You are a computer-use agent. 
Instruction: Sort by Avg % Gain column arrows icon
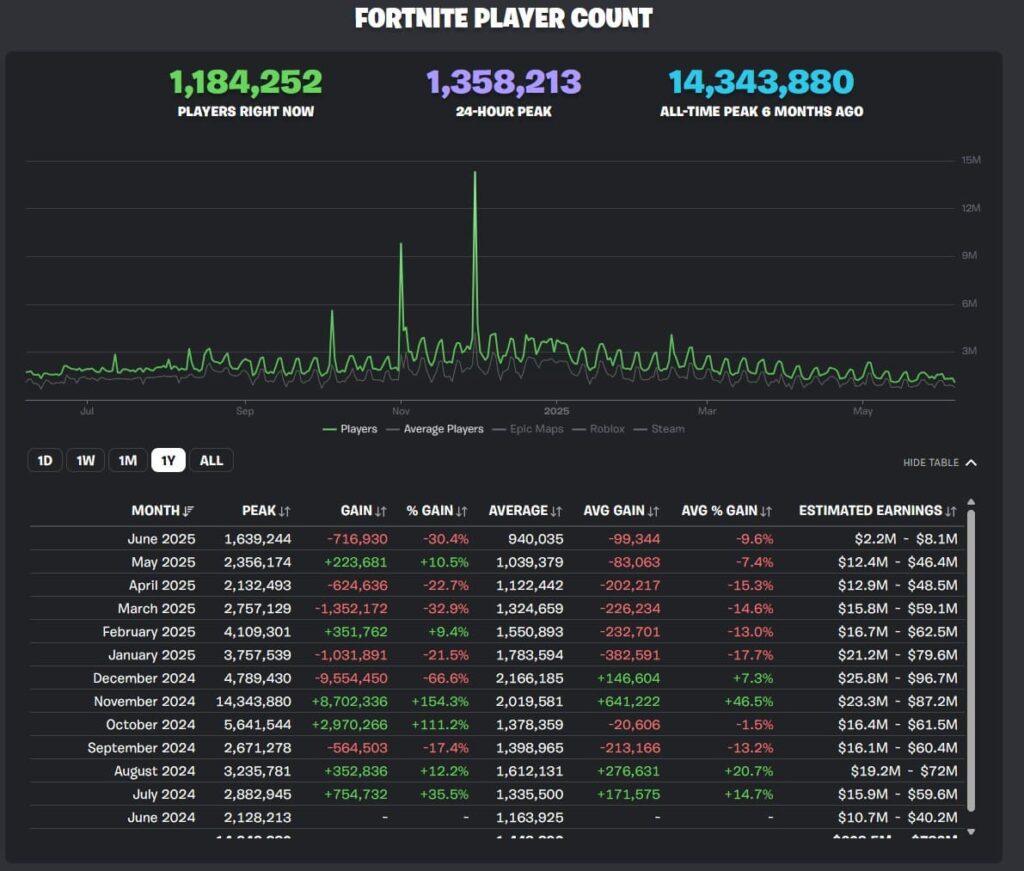pyautogui.click(x=766, y=511)
